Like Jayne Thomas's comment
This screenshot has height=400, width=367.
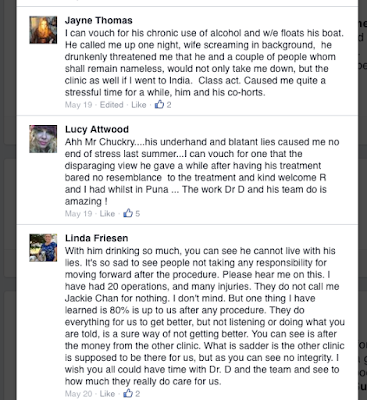click(x=139, y=105)
